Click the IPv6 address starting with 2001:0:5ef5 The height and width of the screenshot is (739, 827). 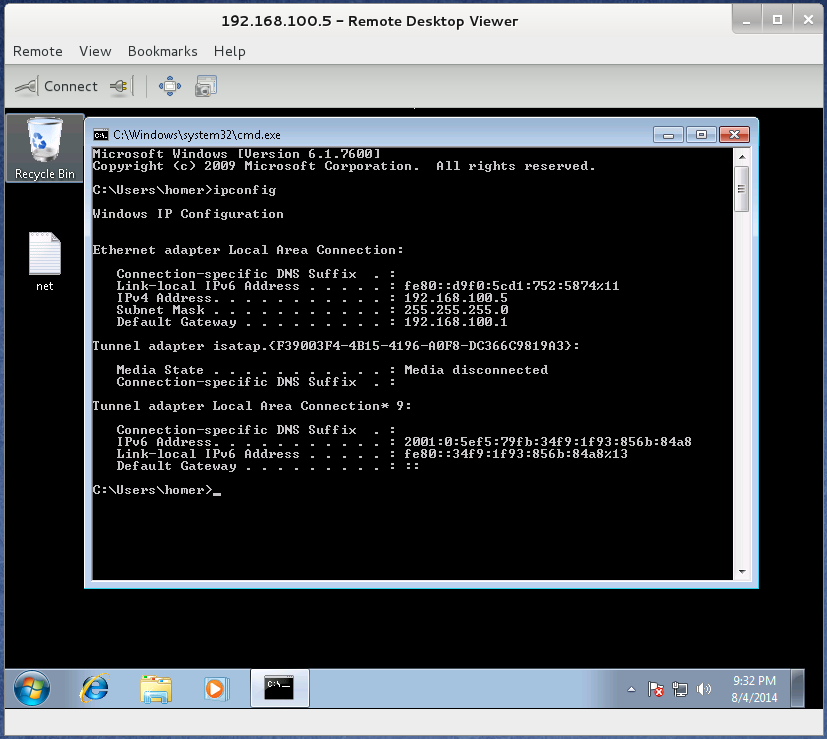click(x=547, y=442)
